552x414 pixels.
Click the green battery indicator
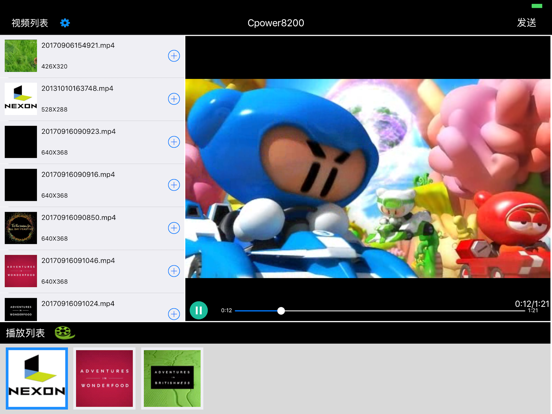[537, 6]
